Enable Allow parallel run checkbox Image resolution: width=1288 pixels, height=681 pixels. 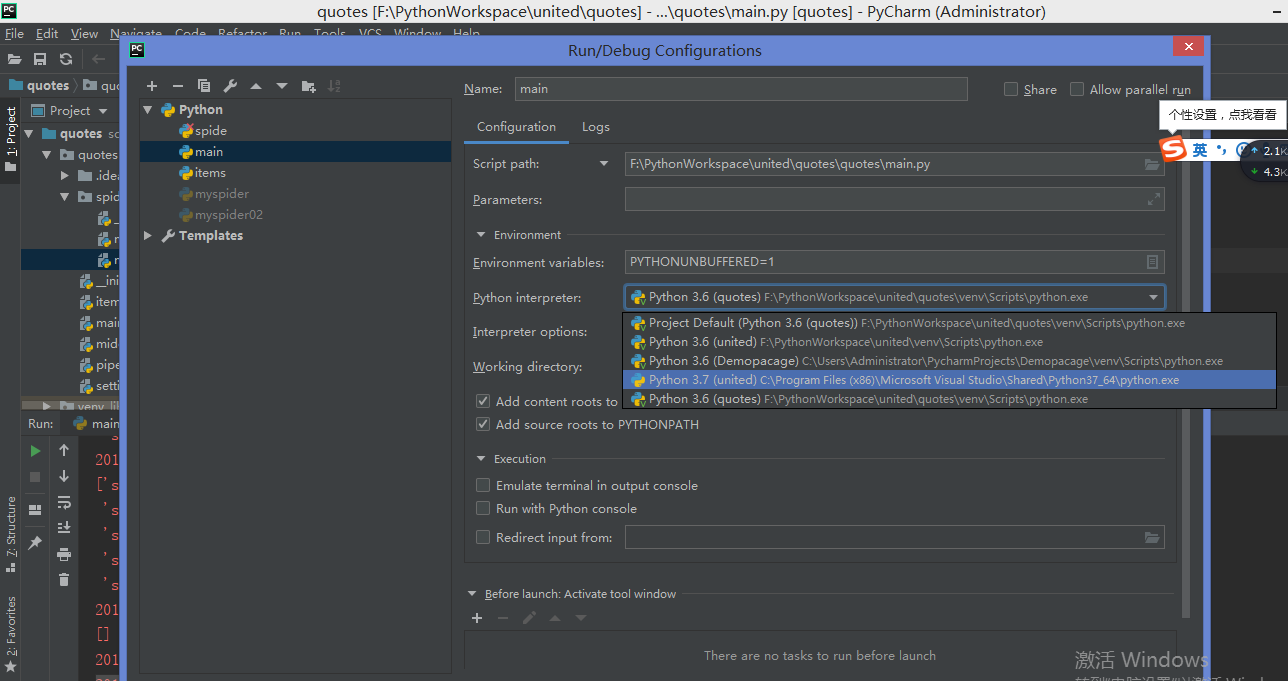pyautogui.click(x=1077, y=89)
